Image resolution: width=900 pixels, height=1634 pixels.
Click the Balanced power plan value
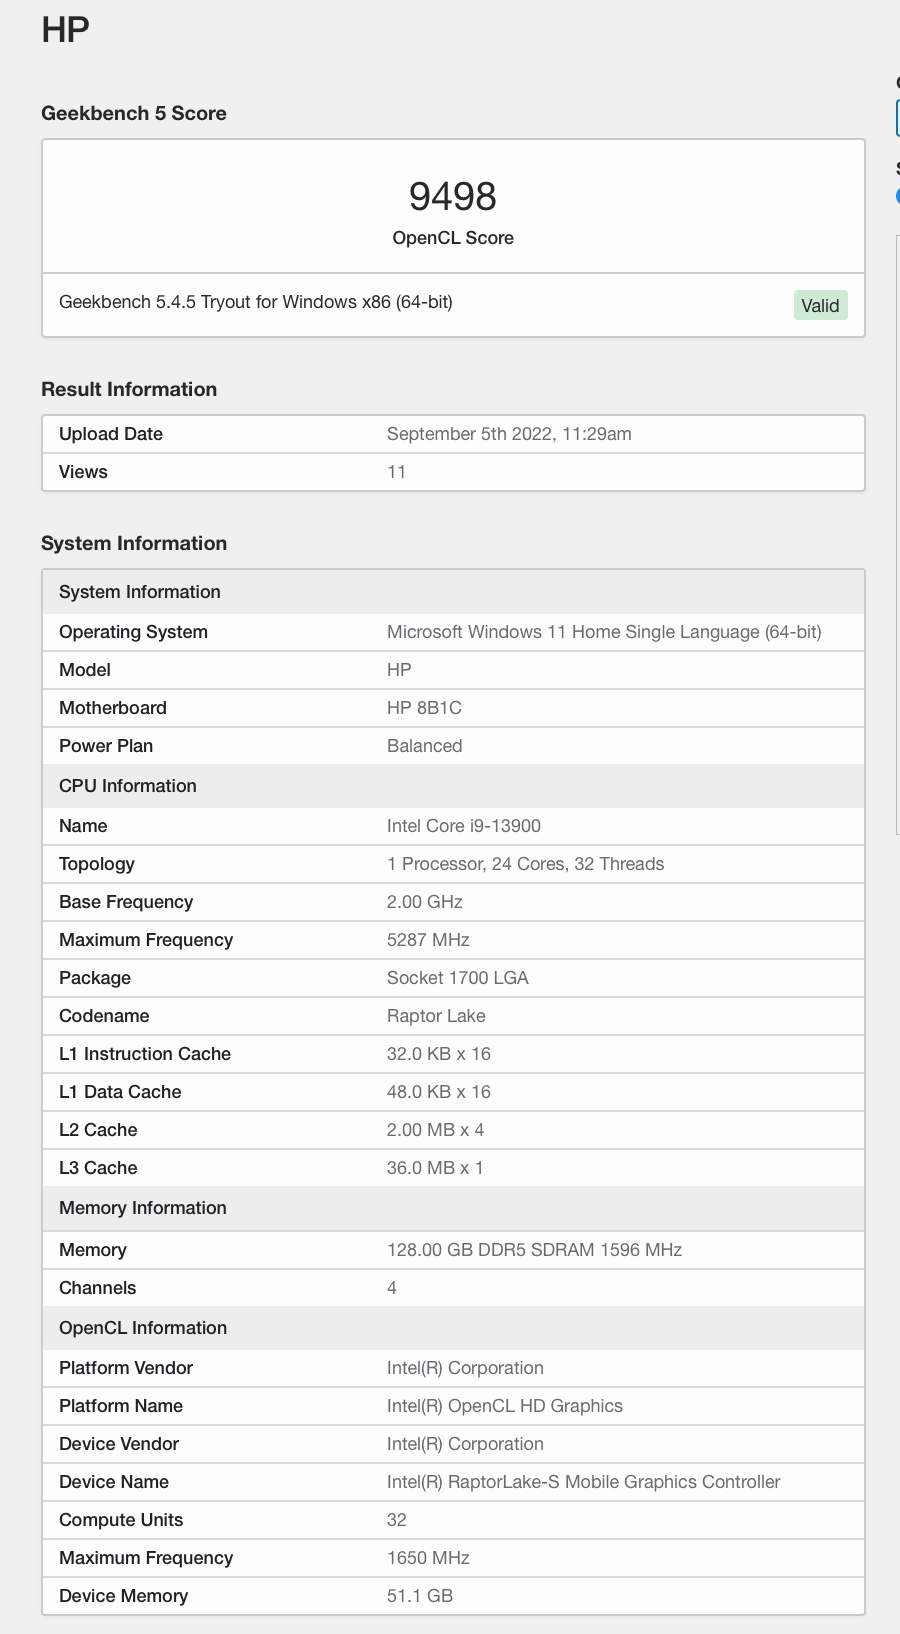pyautogui.click(x=424, y=746)
